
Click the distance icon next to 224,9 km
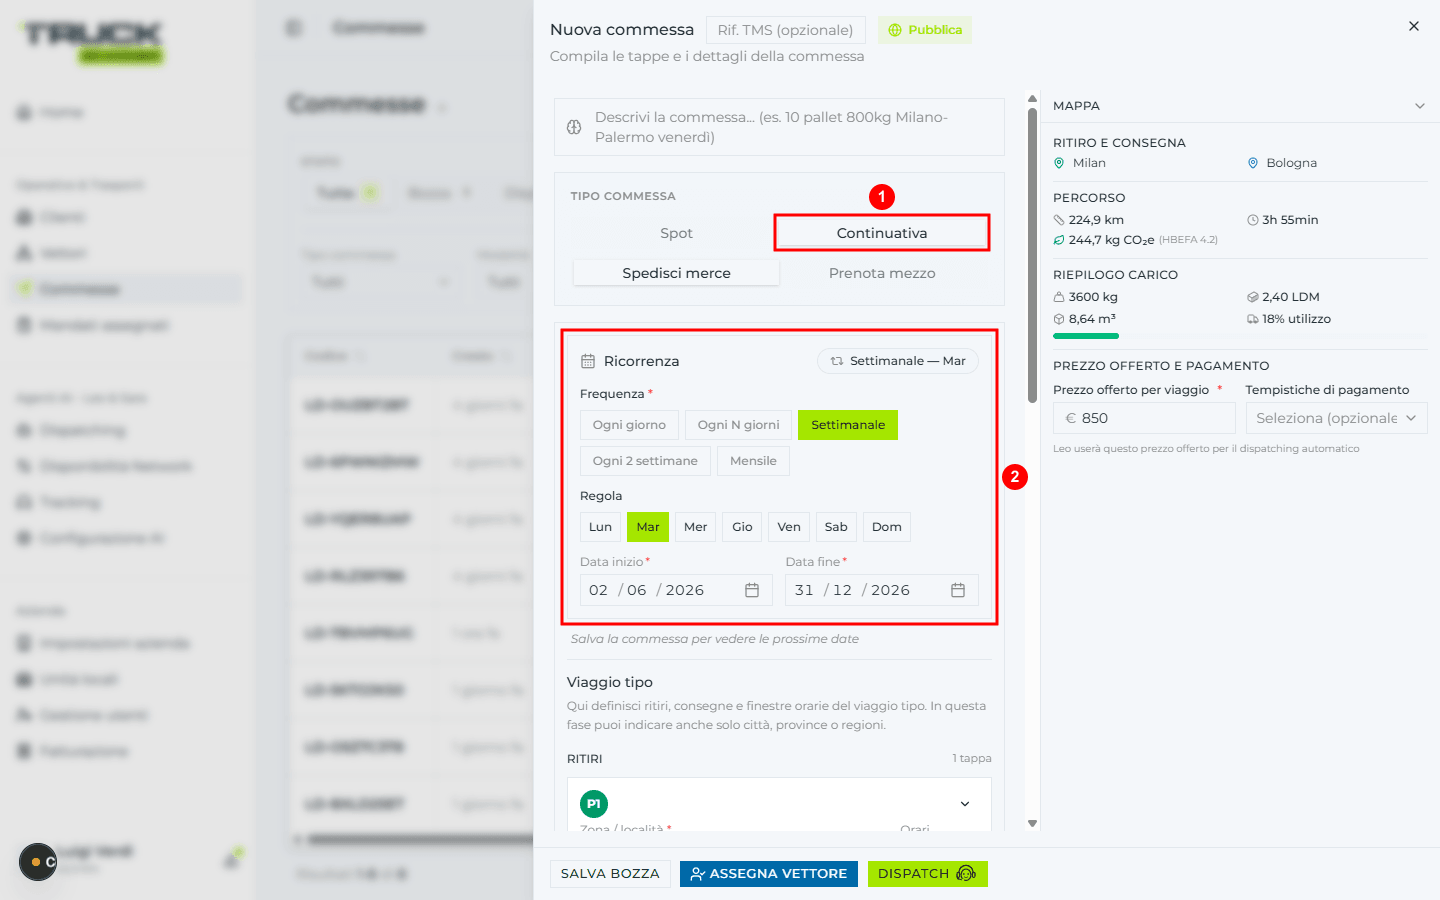coord(1059,220)
